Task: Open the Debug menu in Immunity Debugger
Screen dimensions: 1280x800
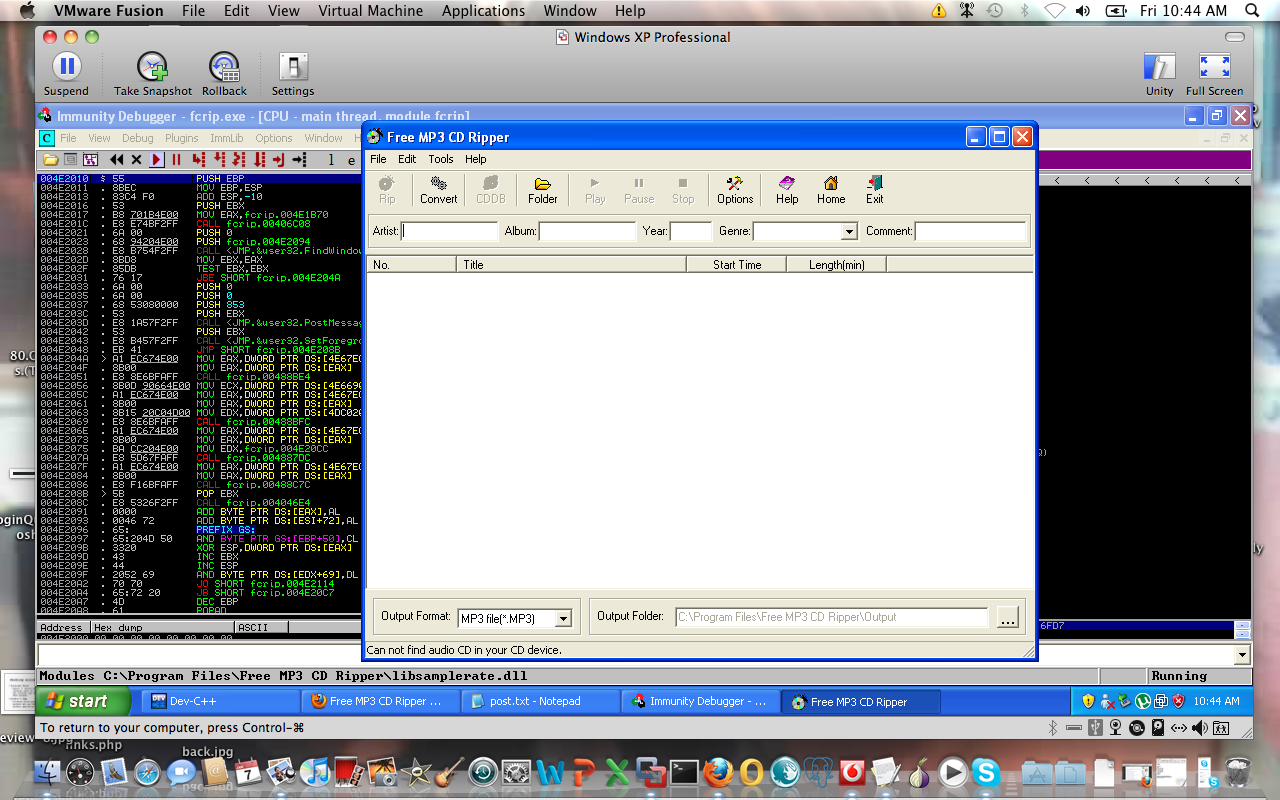Action: click(x=138, y=138)
